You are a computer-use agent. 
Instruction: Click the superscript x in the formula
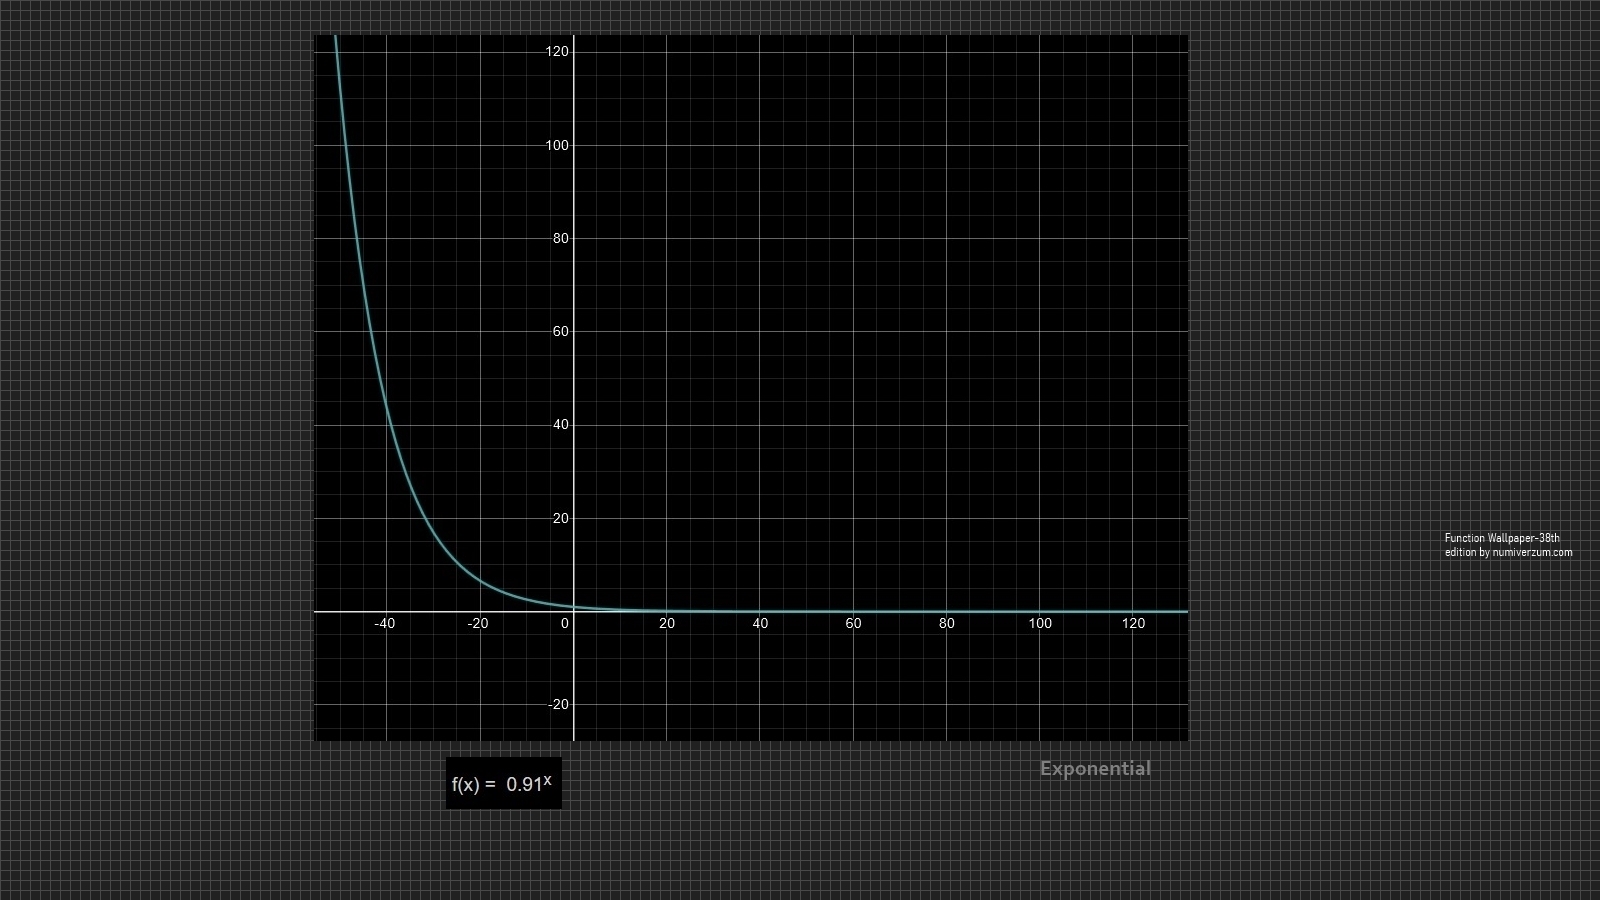click(x=547, y=779)
